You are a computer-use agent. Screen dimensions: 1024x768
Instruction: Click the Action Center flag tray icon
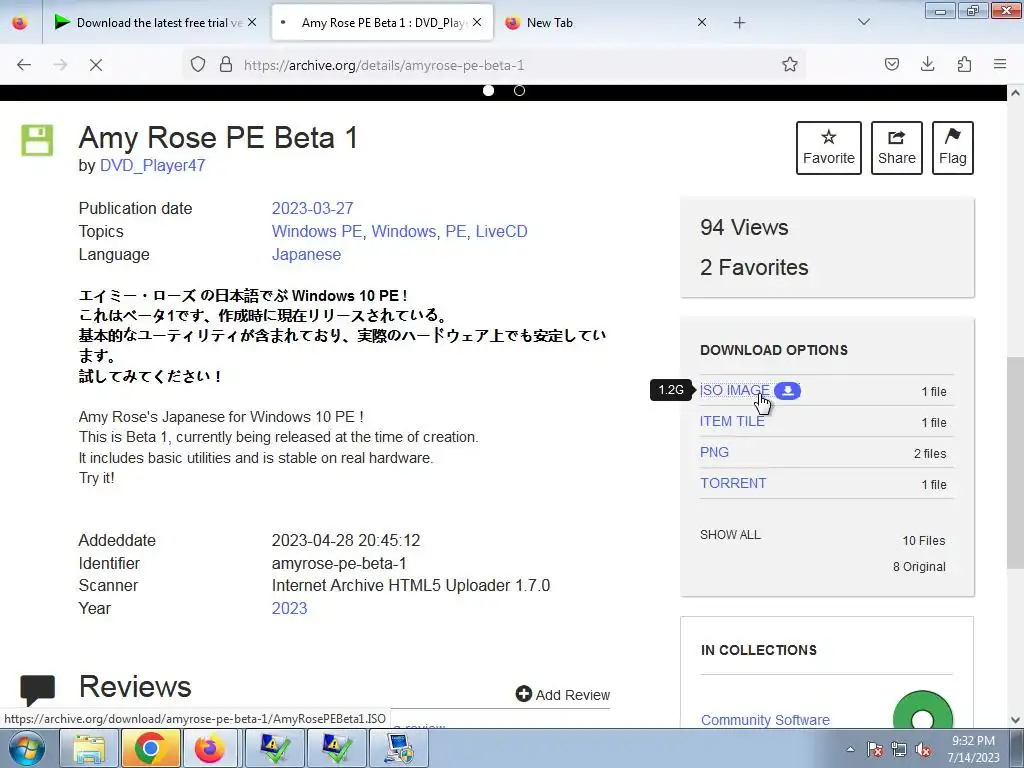pyautogui.click(x=875, y=749)
